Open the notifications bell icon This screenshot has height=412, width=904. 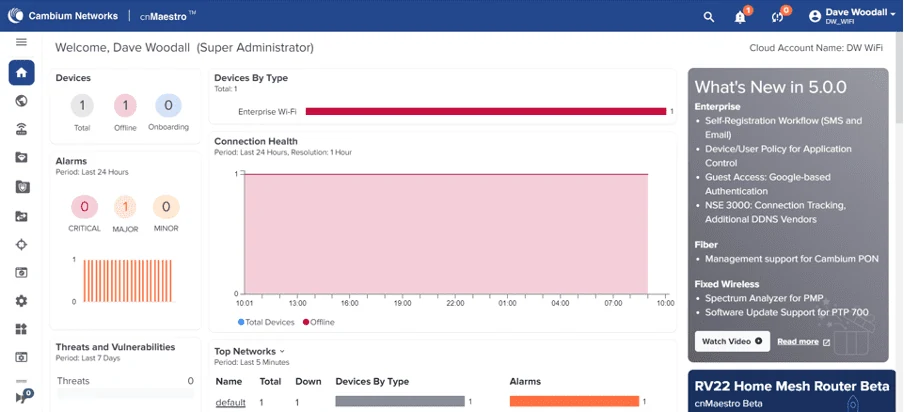(x=740, y=17)
